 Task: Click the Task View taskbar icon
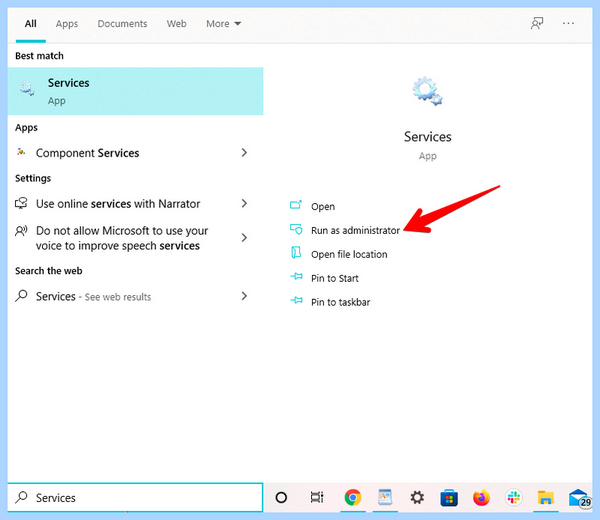click(317, 497)
